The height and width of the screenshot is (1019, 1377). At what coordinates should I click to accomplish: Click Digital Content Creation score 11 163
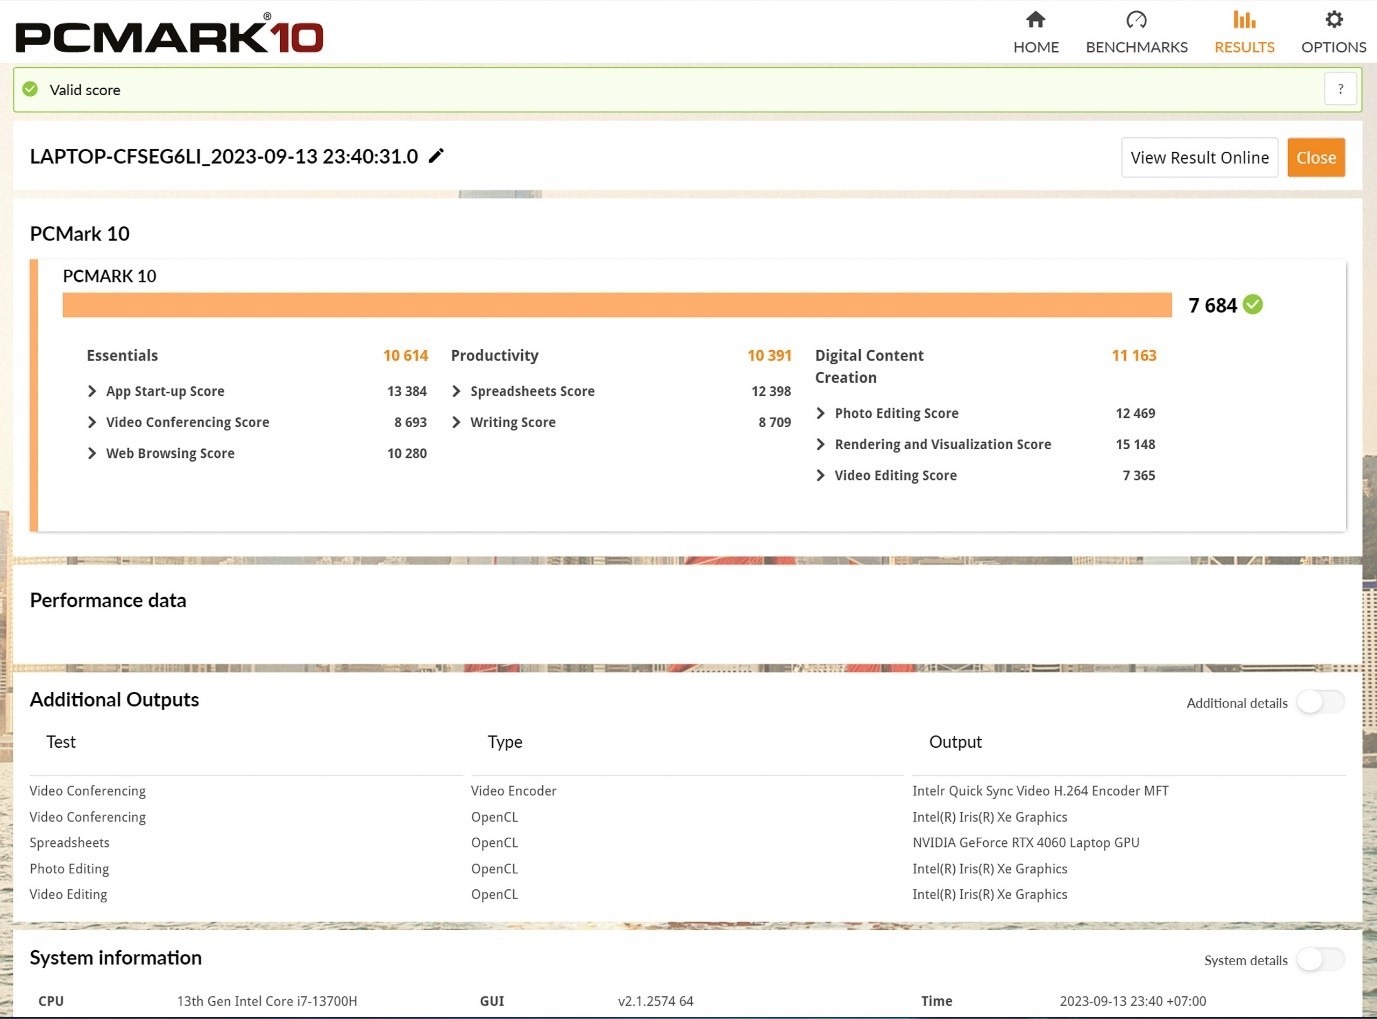tap(1134, 355)
